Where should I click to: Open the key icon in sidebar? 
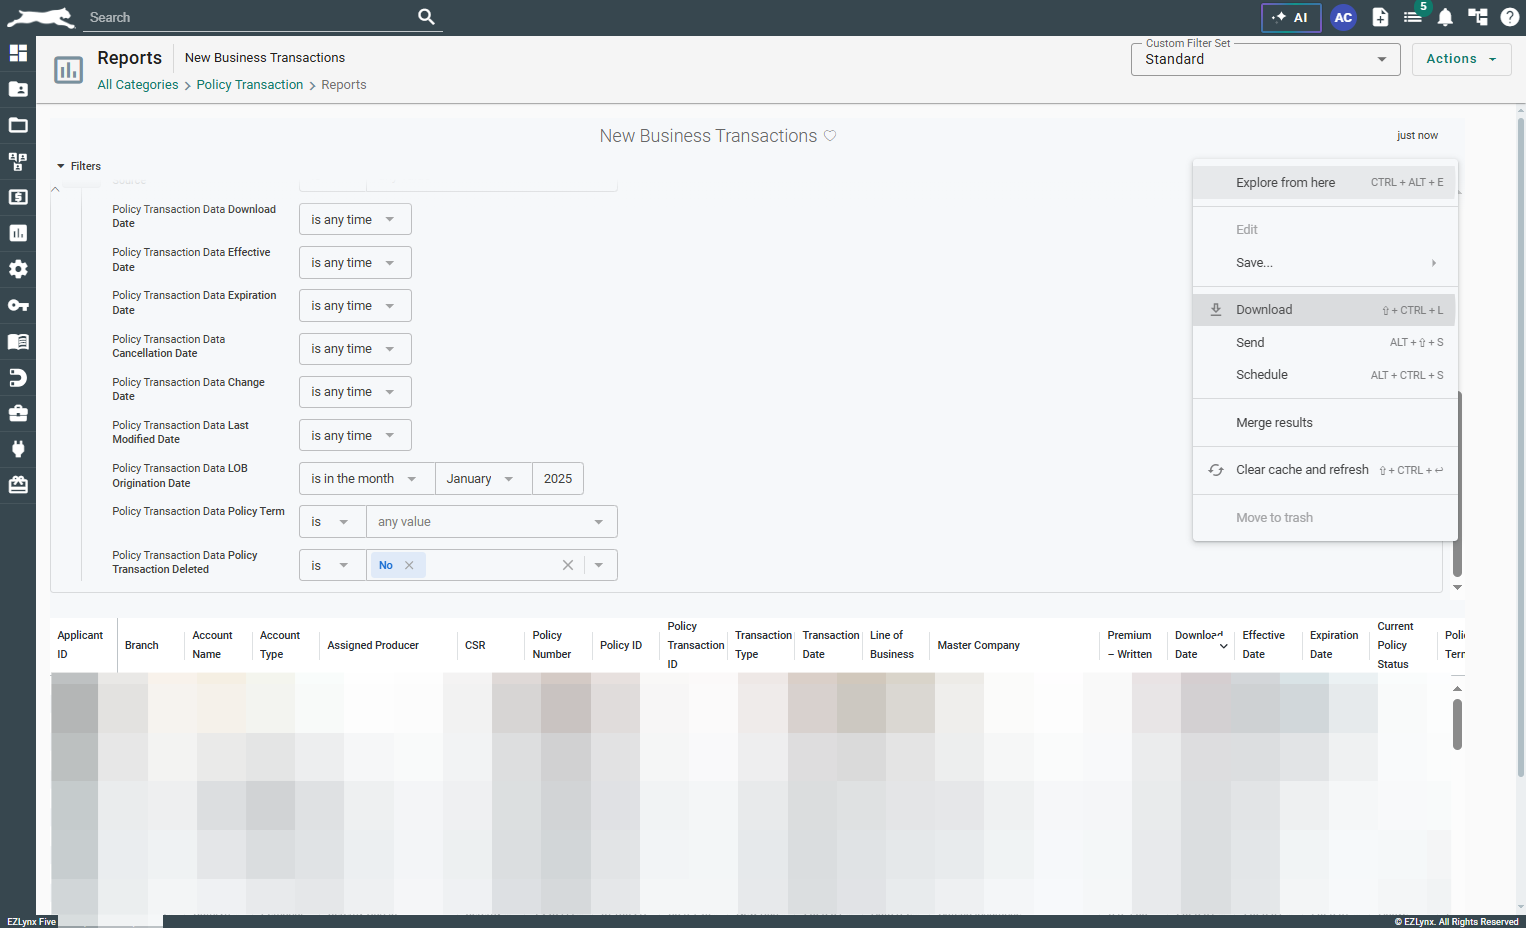point(18,305)
